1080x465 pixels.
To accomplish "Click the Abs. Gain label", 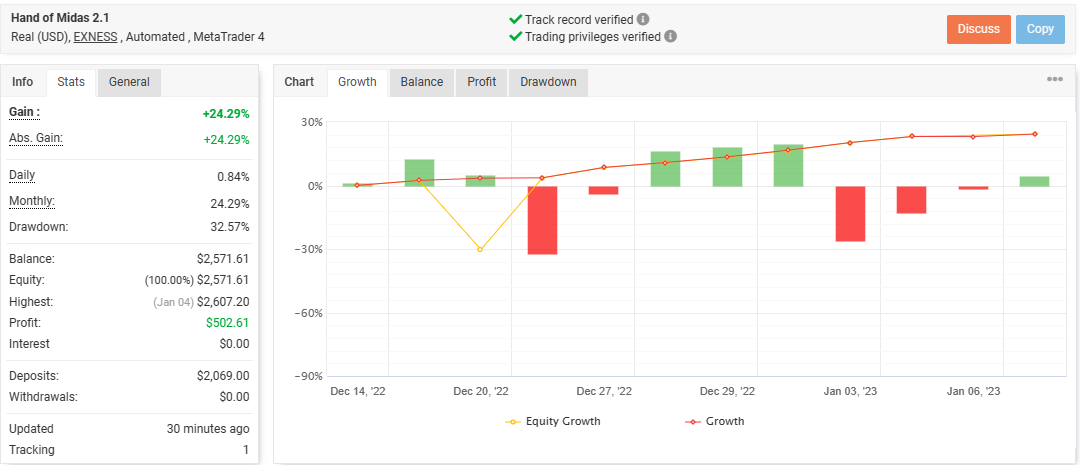I will (x=36, y=138).
